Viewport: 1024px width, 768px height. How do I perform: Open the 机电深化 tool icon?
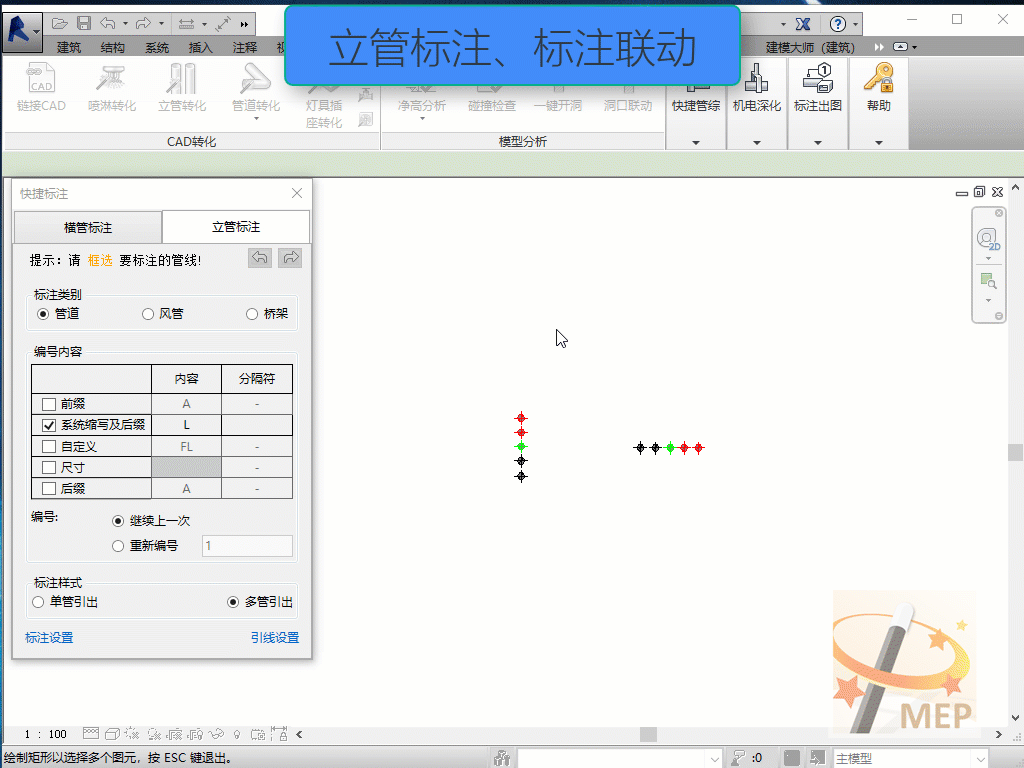(x=757, y=80)
